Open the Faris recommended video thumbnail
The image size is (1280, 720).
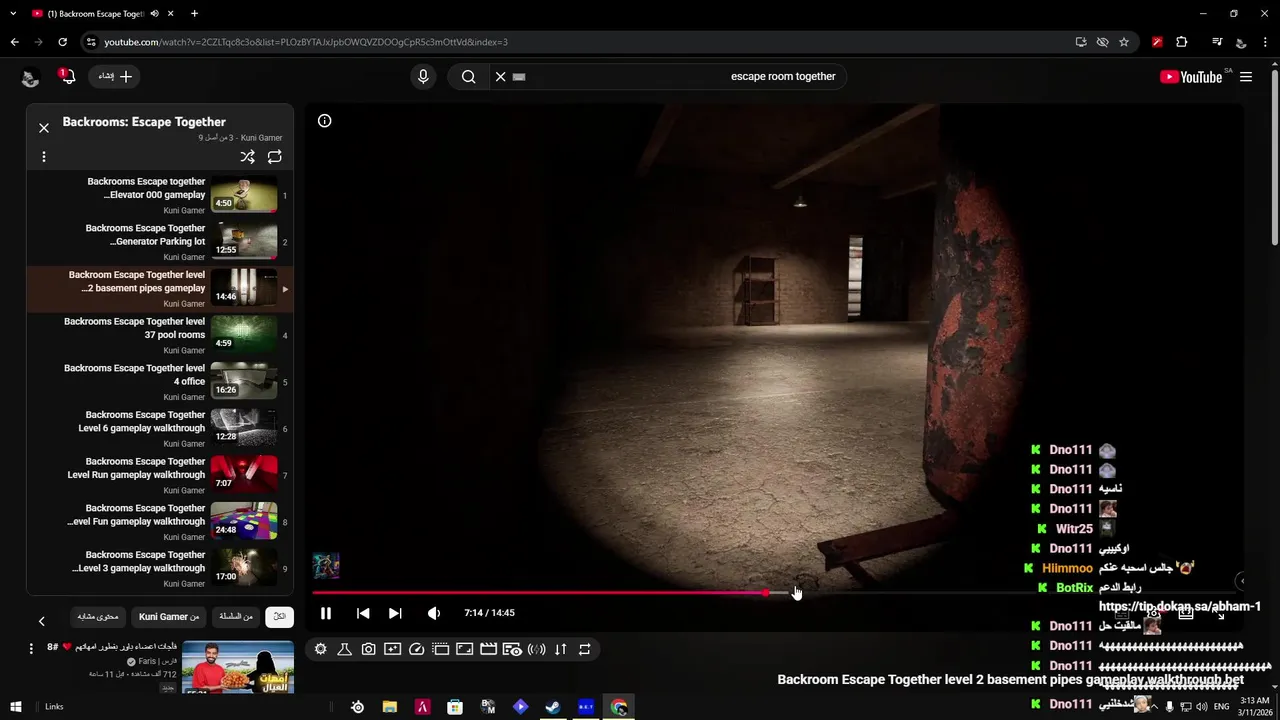(238, 669)
